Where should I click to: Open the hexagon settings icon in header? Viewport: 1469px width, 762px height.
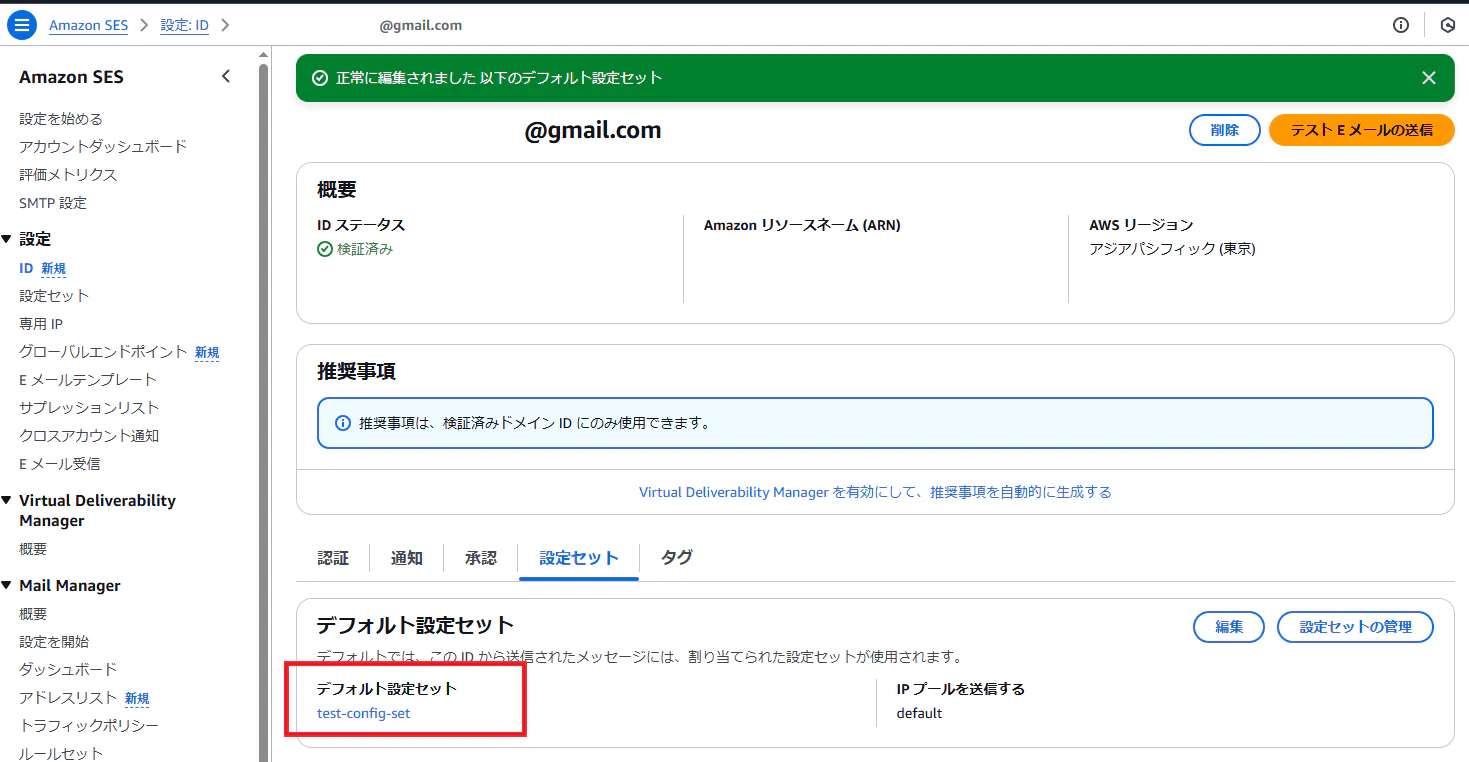(1447, 25)
